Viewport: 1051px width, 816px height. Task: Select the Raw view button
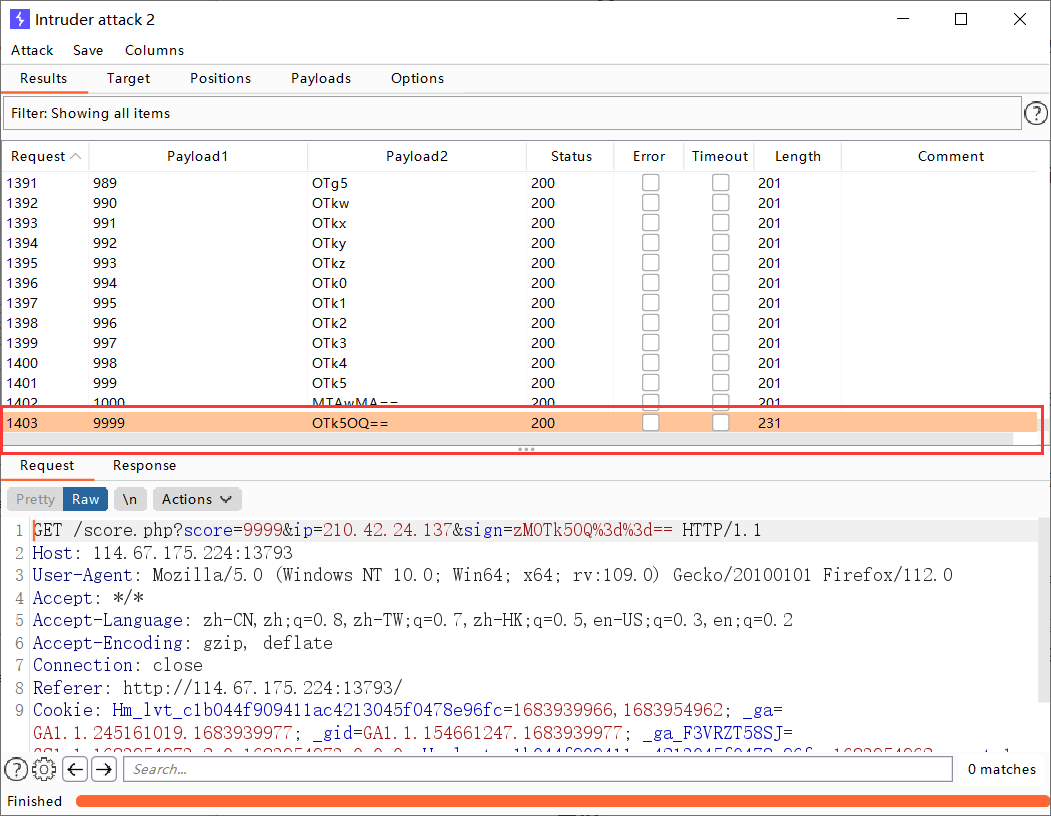click(86, 499)
